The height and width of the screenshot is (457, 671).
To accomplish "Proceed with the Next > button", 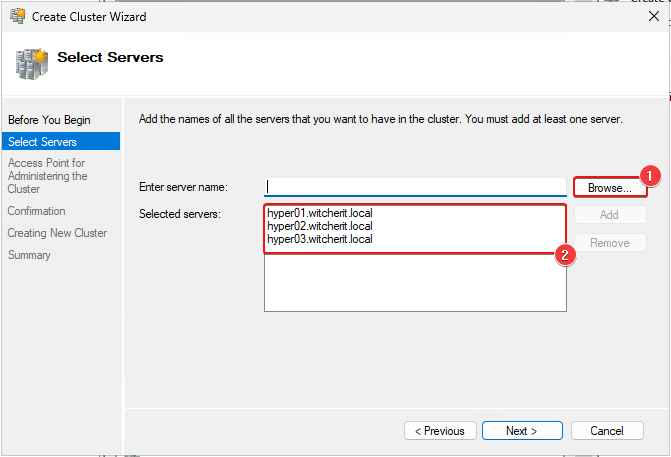I will 521,431.
